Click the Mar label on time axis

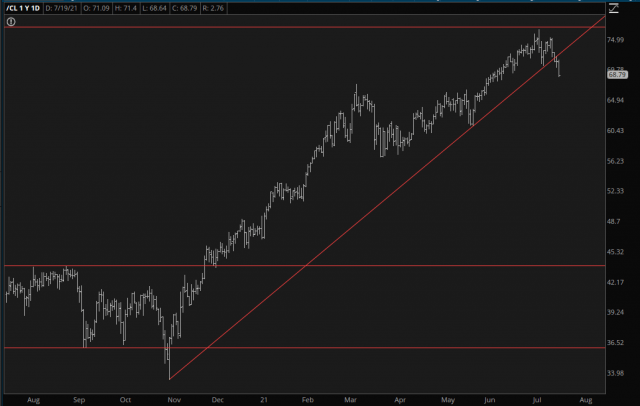(x=354, y=397)
